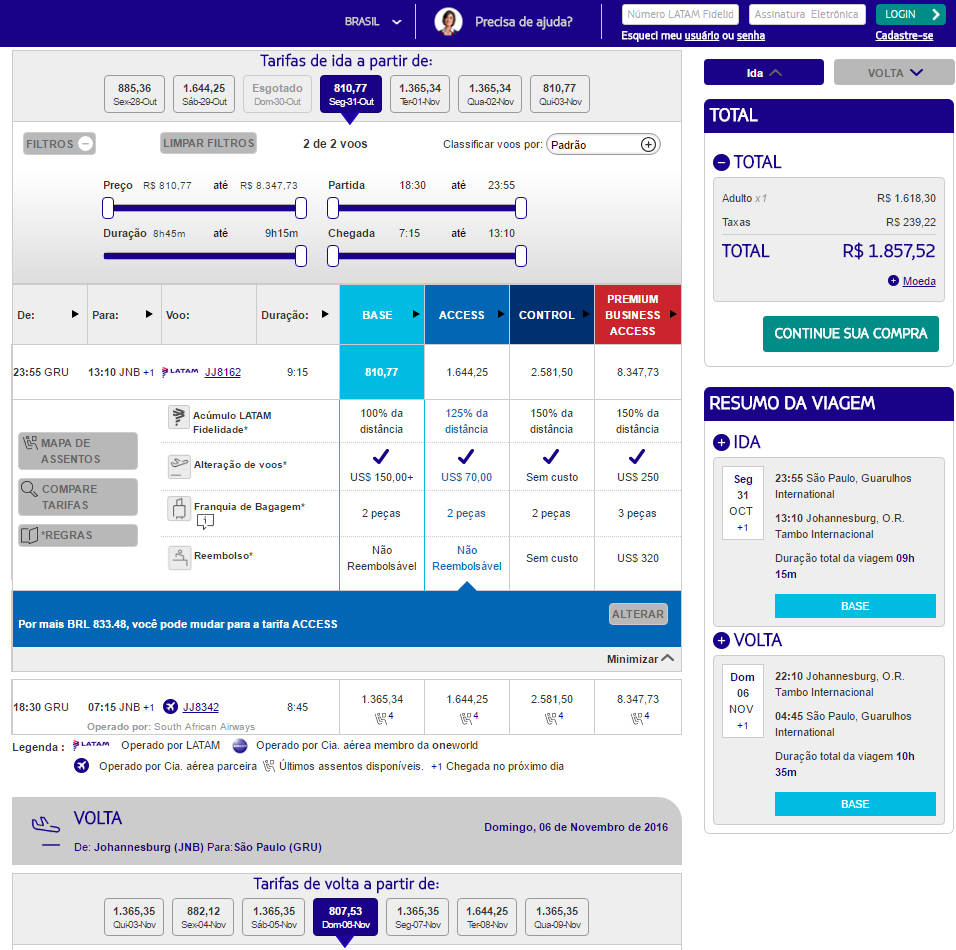The width and height of the screenshot is (956, 950).
Task: Open the *REGRAS fare rules
Action: click(77, 535)
